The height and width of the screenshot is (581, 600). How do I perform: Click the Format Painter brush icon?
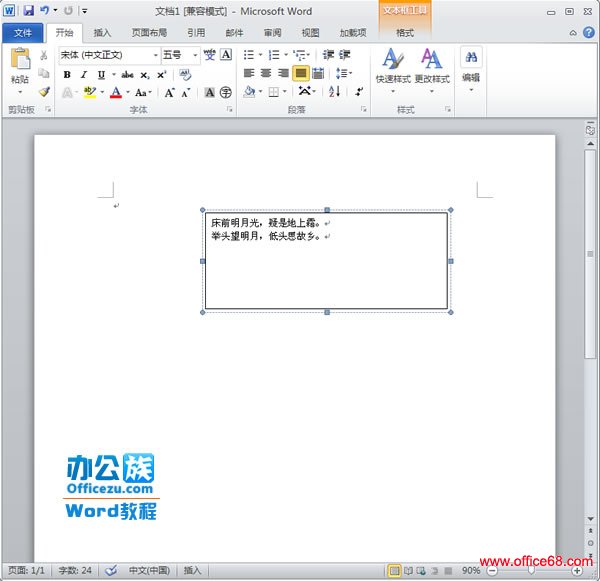point(44,91)
